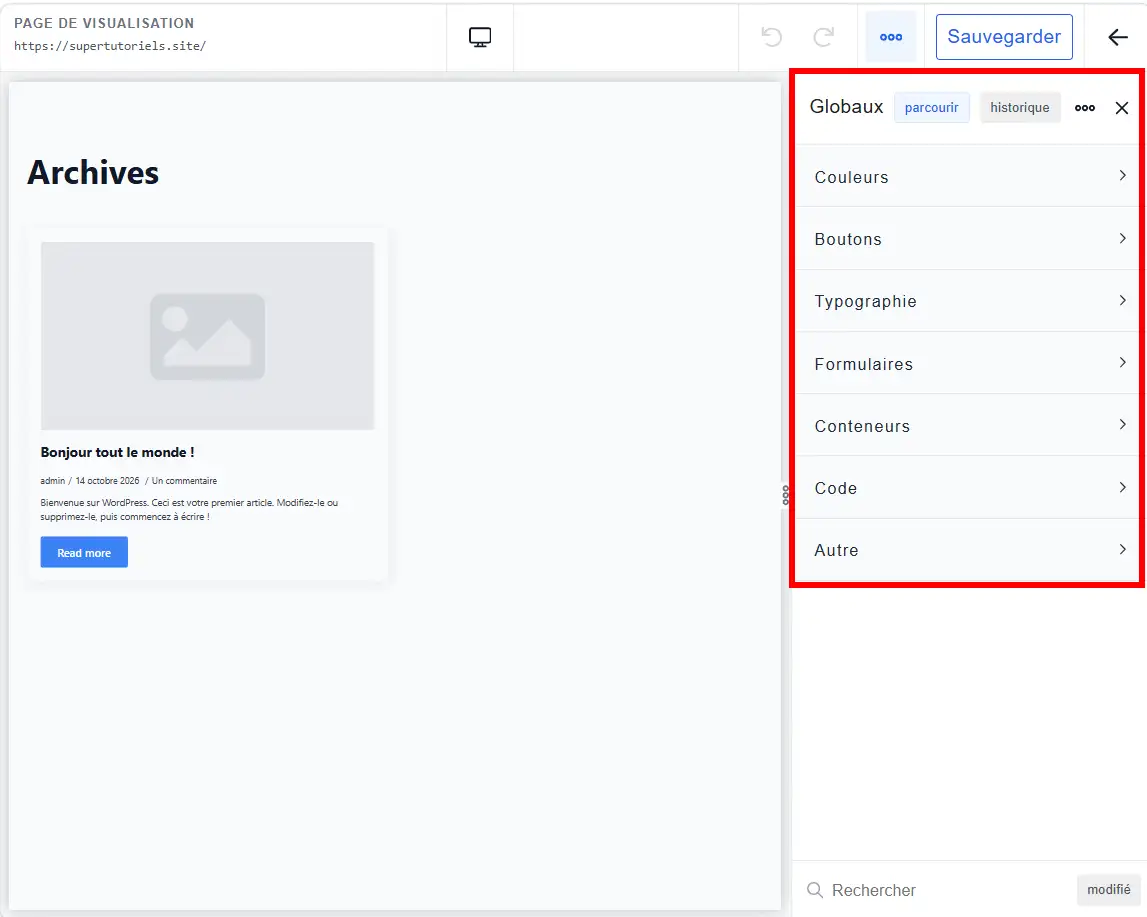Viewport: 1147px width, 917px height.
Task: Open the Bonjour tout le monde post title
Action: pyautogui.click(x=117, y=452)
